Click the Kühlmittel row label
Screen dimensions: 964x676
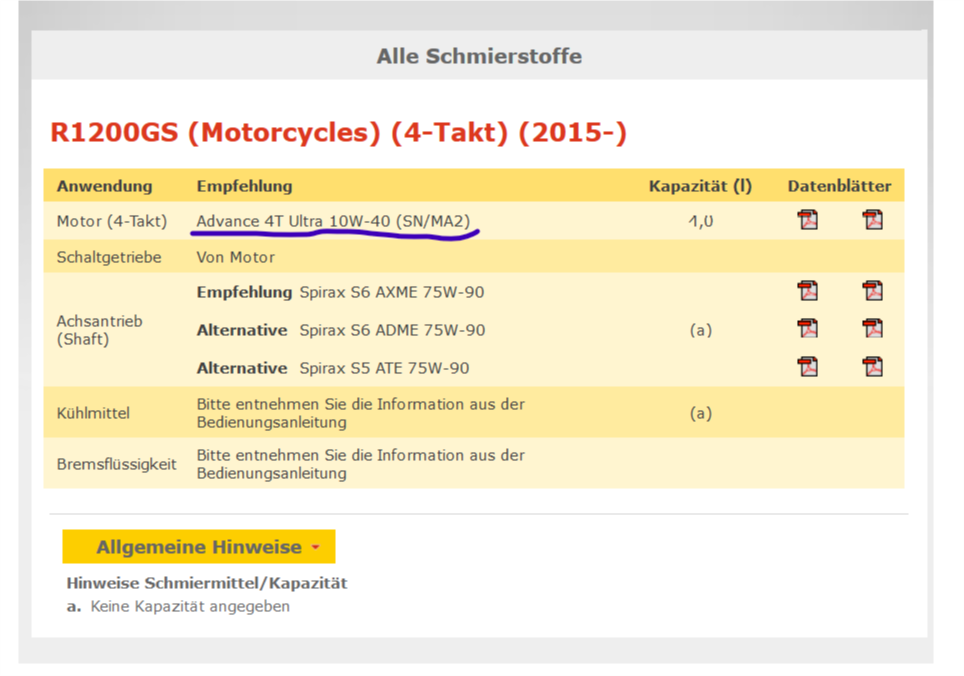tap(93, 413)
